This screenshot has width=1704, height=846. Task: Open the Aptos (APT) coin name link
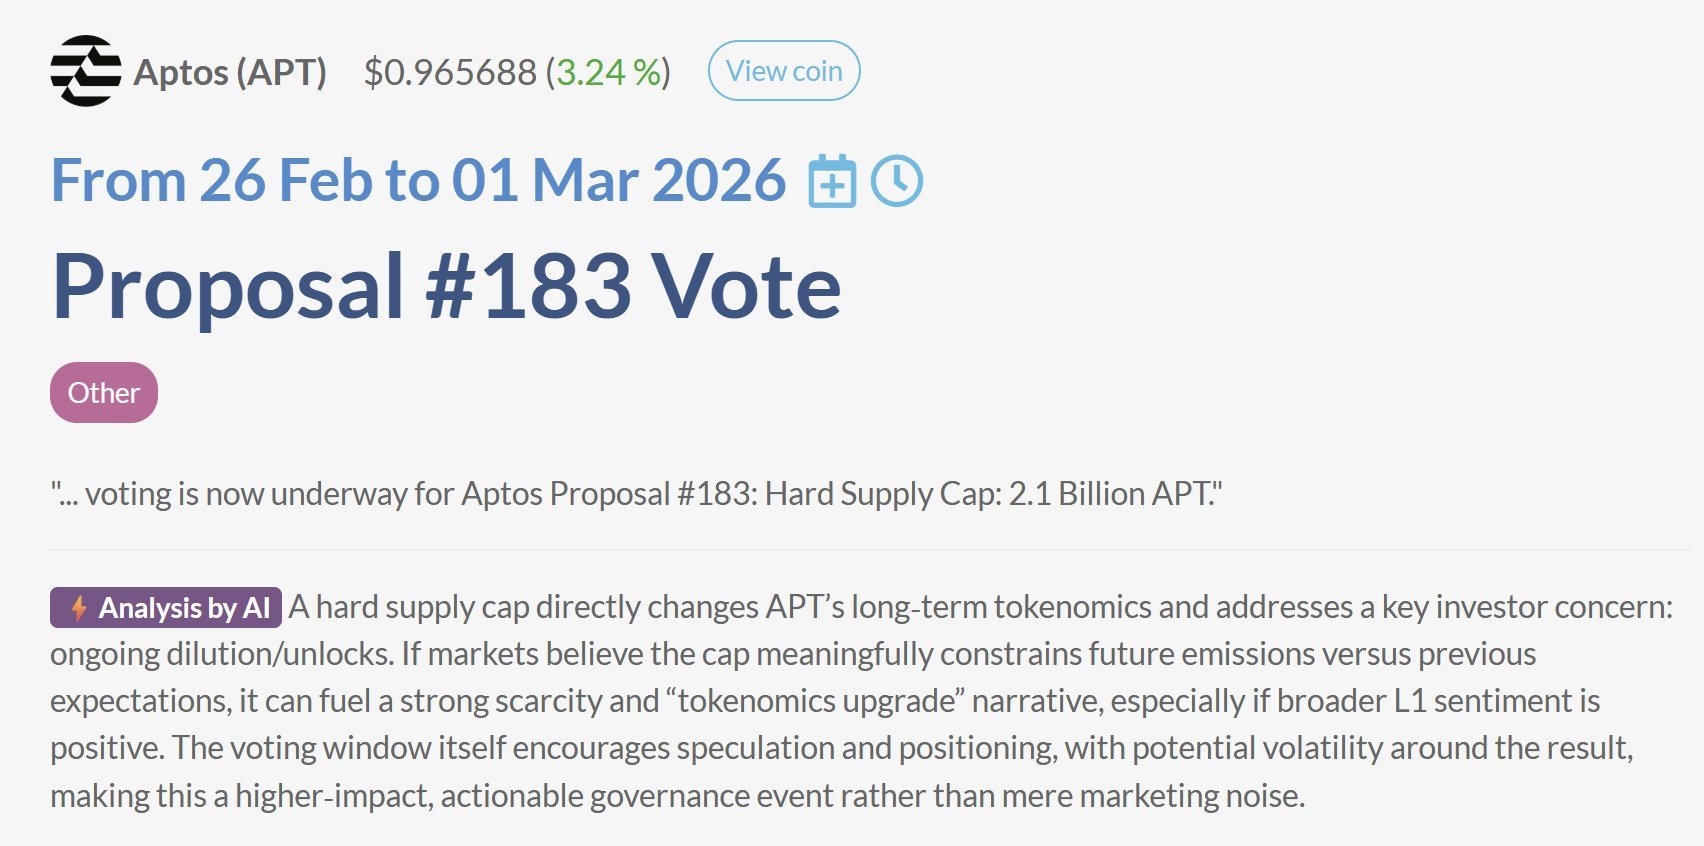point(230,72)
